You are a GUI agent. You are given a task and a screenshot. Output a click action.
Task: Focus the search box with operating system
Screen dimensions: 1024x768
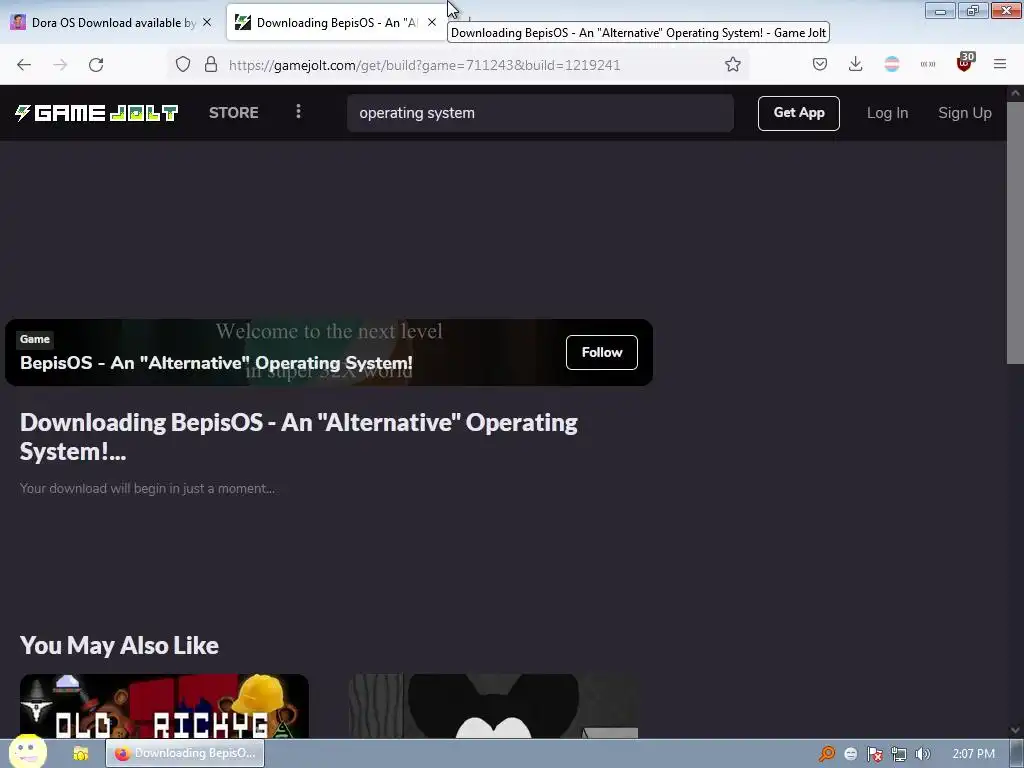pos(540,113)
